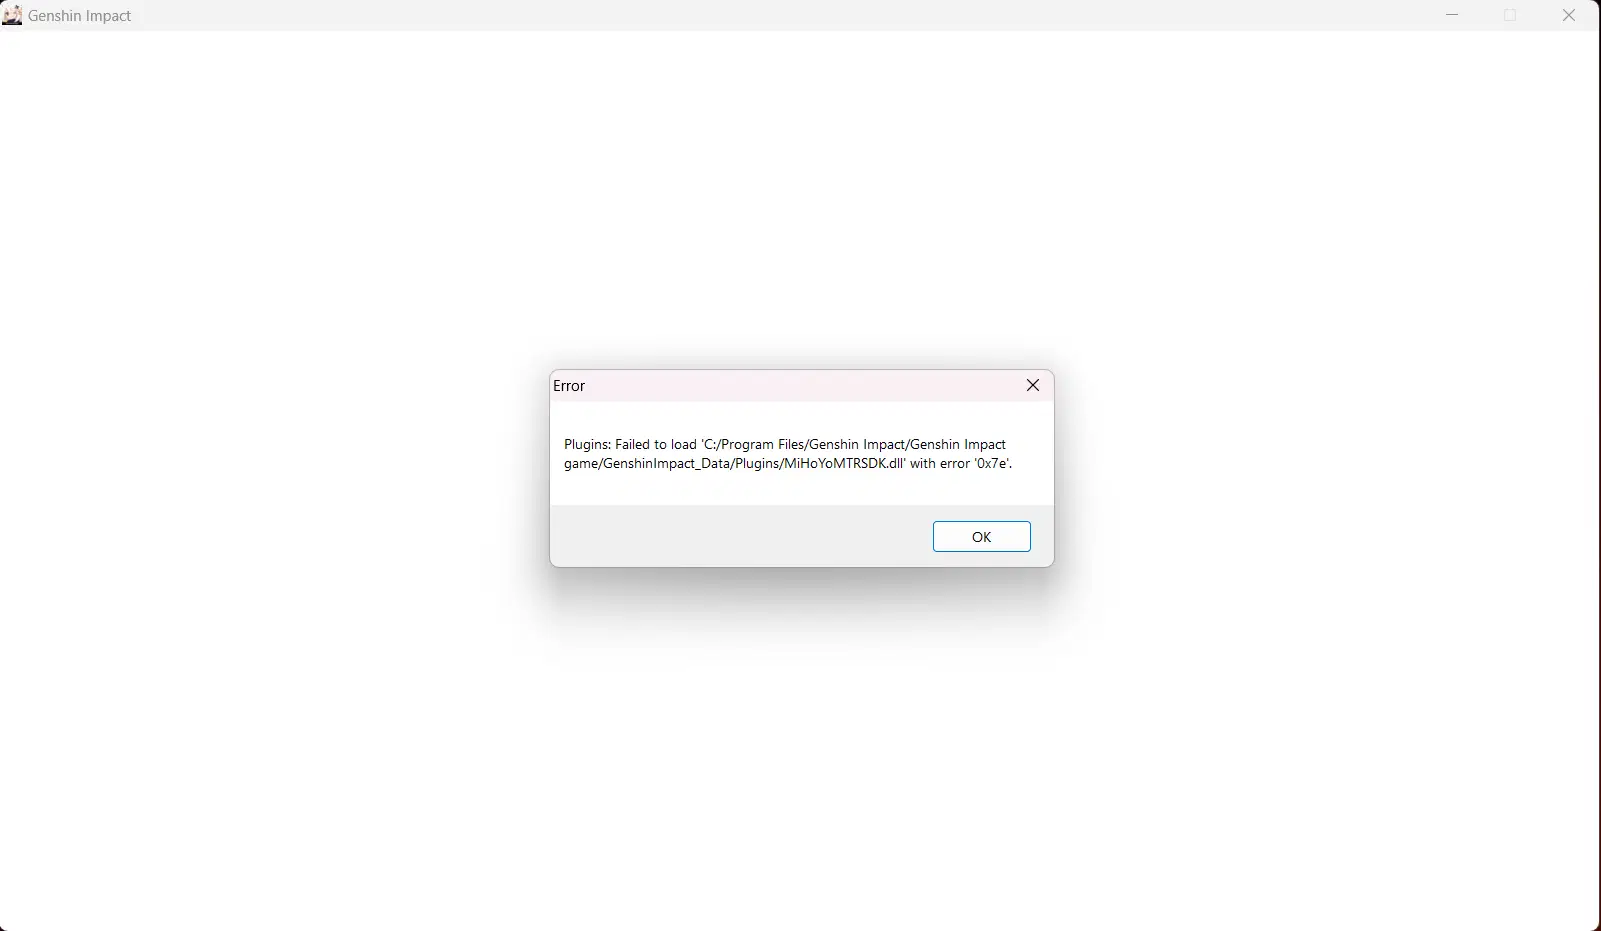The image size is (1601, 931).
Task: Minimize the Genshin Impact window
Action: pyautogui.click(x=1452, y=15)
